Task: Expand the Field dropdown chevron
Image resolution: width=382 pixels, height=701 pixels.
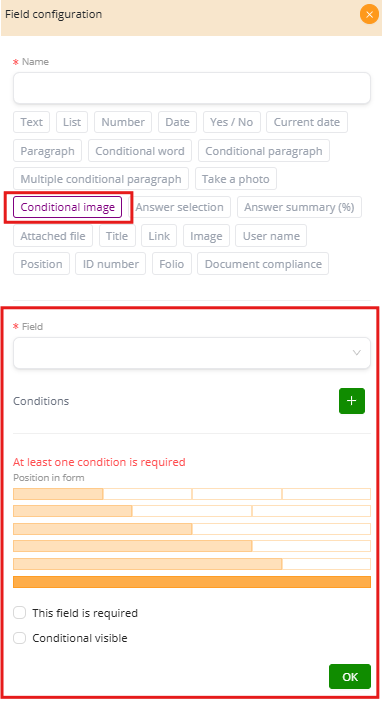Action: (x=357, y=353)
